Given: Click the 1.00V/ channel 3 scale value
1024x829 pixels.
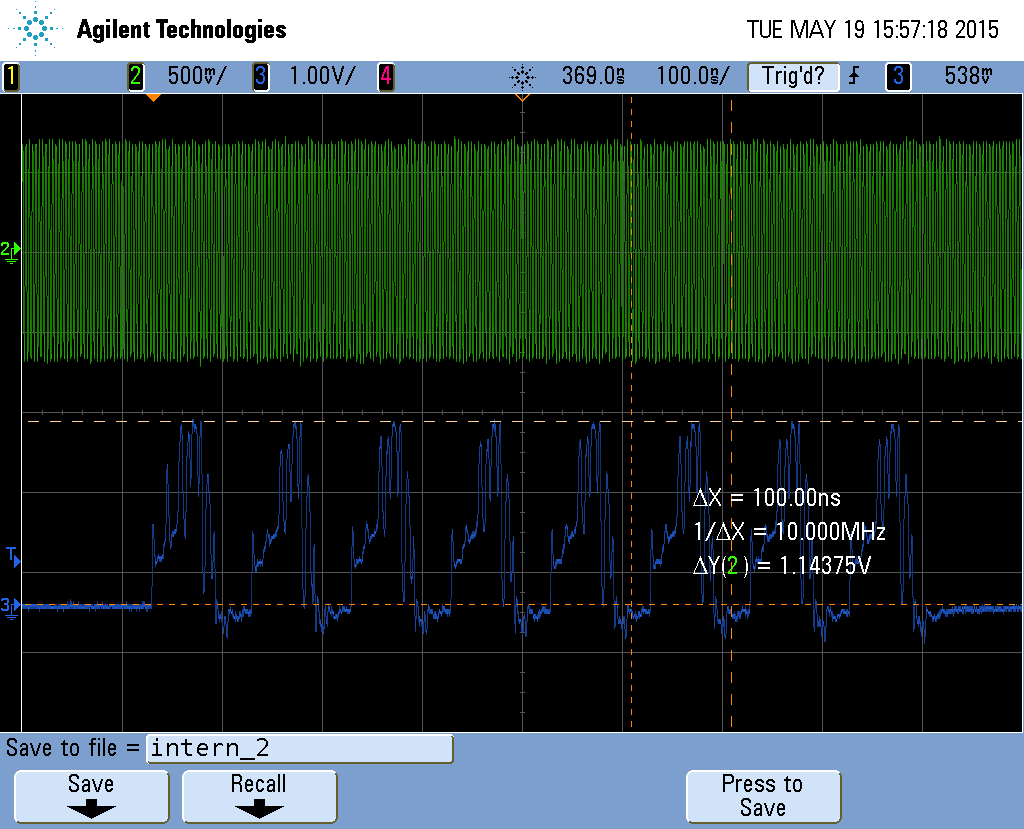Looking at the screenshot, I should click(323, 76).
